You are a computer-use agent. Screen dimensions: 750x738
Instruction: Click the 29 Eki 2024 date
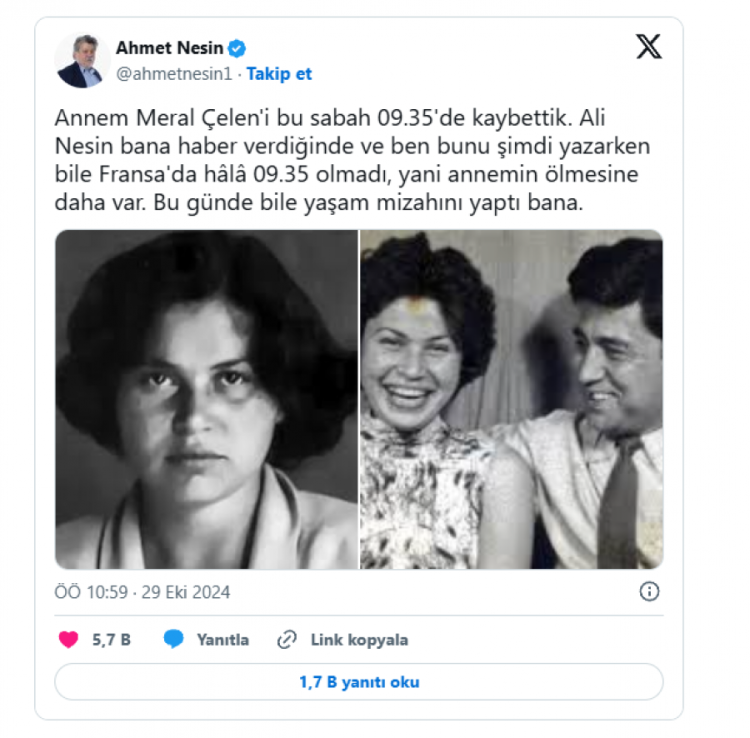click(186, 592)
